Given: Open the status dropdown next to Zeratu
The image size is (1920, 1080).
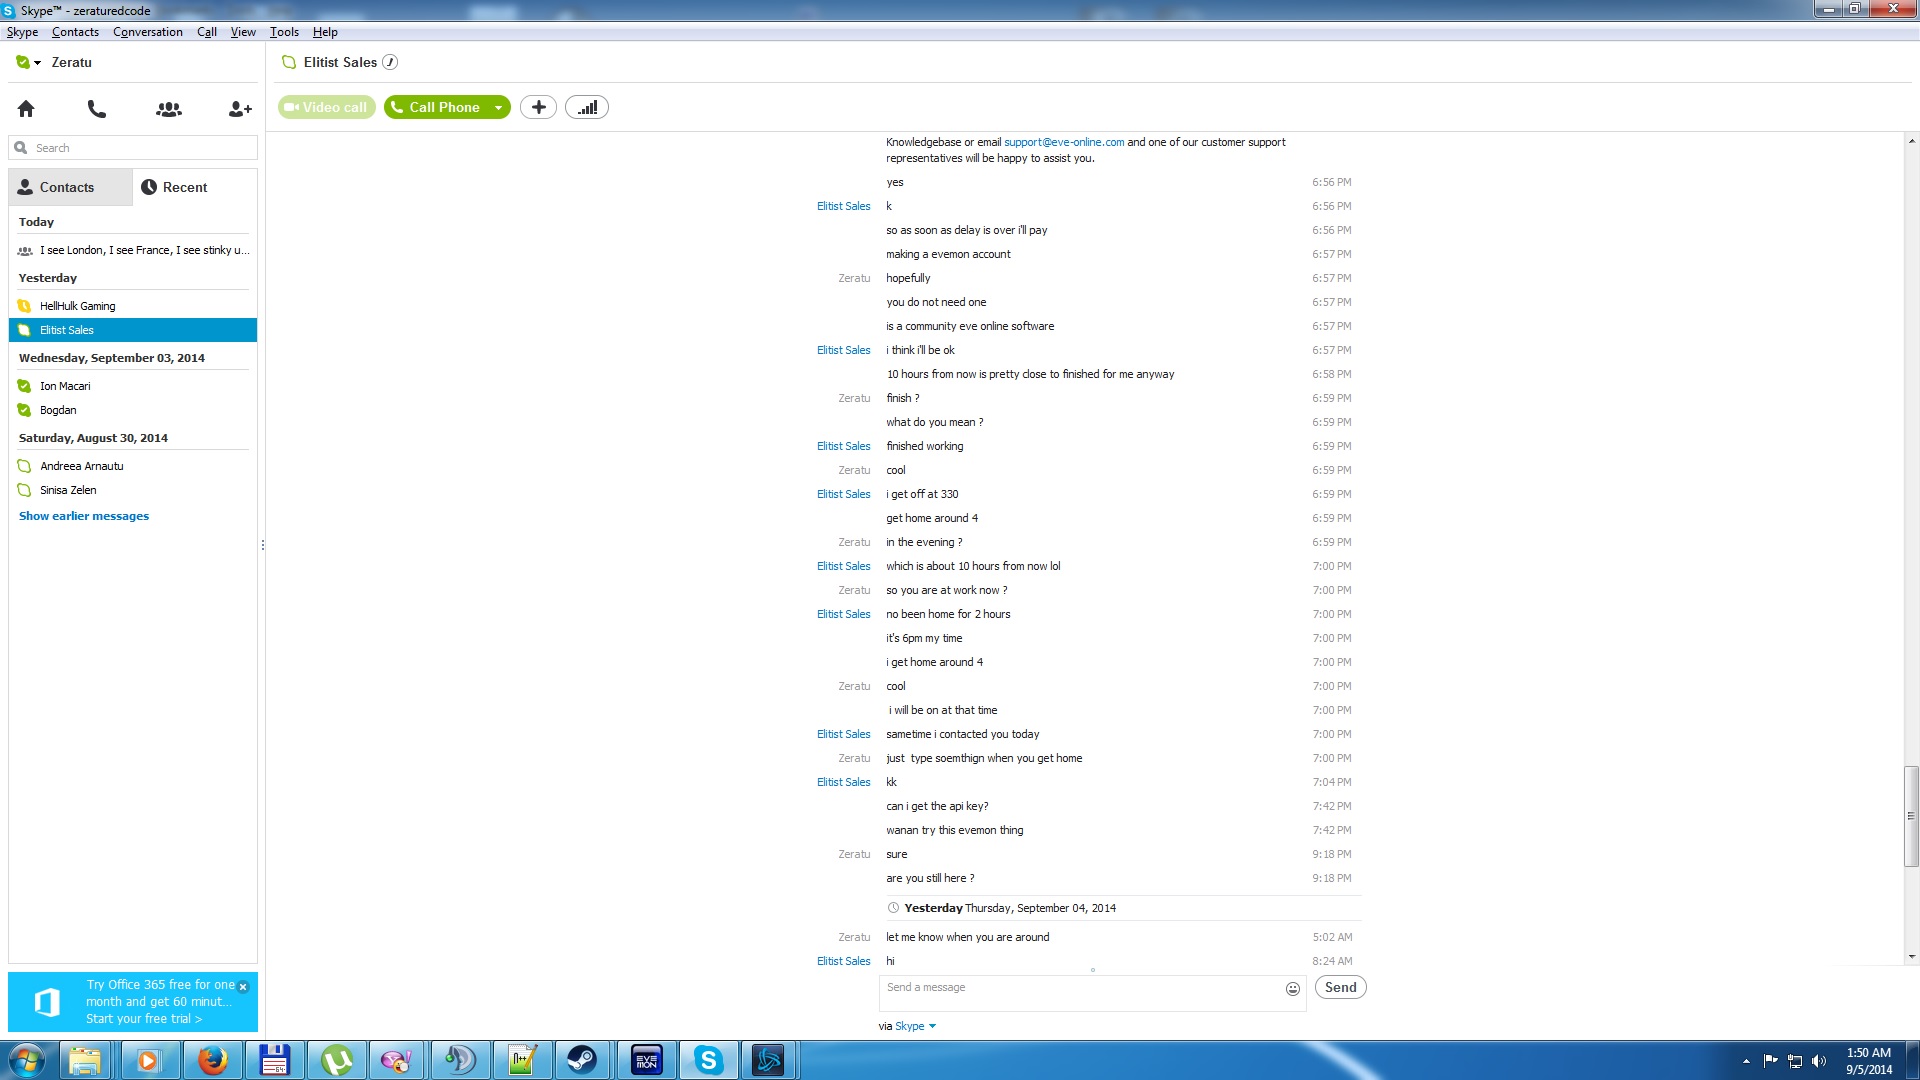Looking at the screenshot, I should pyautogui.click(x=38, y=62).
